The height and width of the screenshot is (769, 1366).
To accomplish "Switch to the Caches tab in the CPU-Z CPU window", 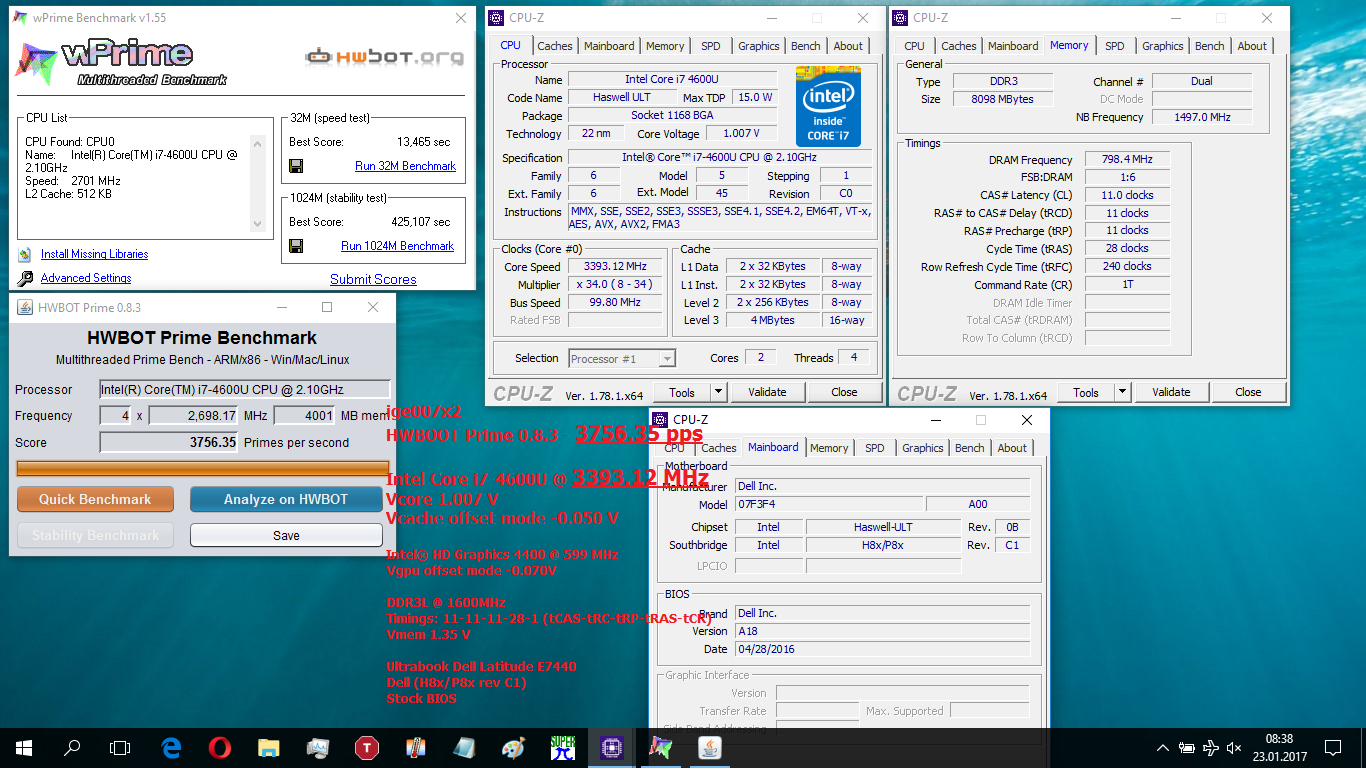I will pos(555,46).
